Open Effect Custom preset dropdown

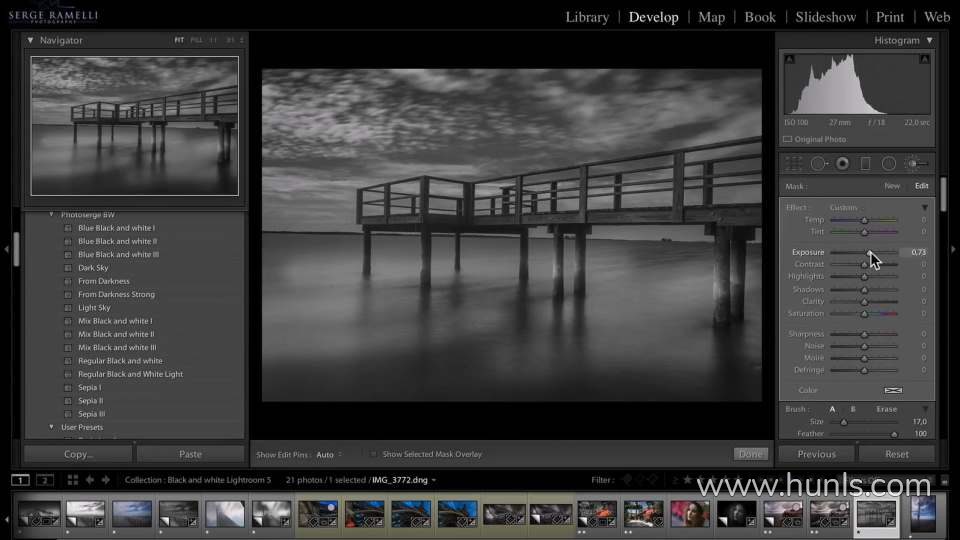(x=844, y=208)
